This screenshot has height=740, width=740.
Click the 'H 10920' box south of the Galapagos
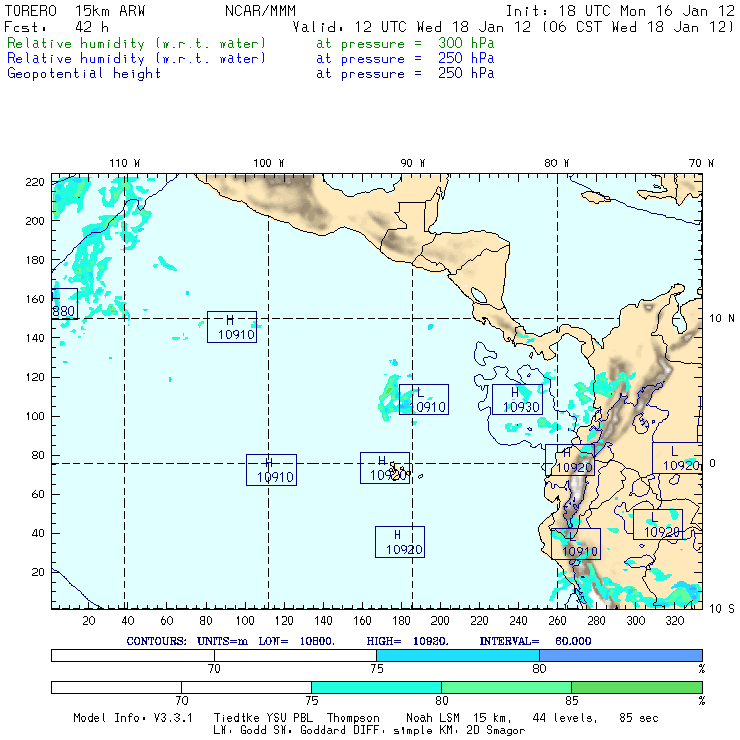tap(400, 542)
